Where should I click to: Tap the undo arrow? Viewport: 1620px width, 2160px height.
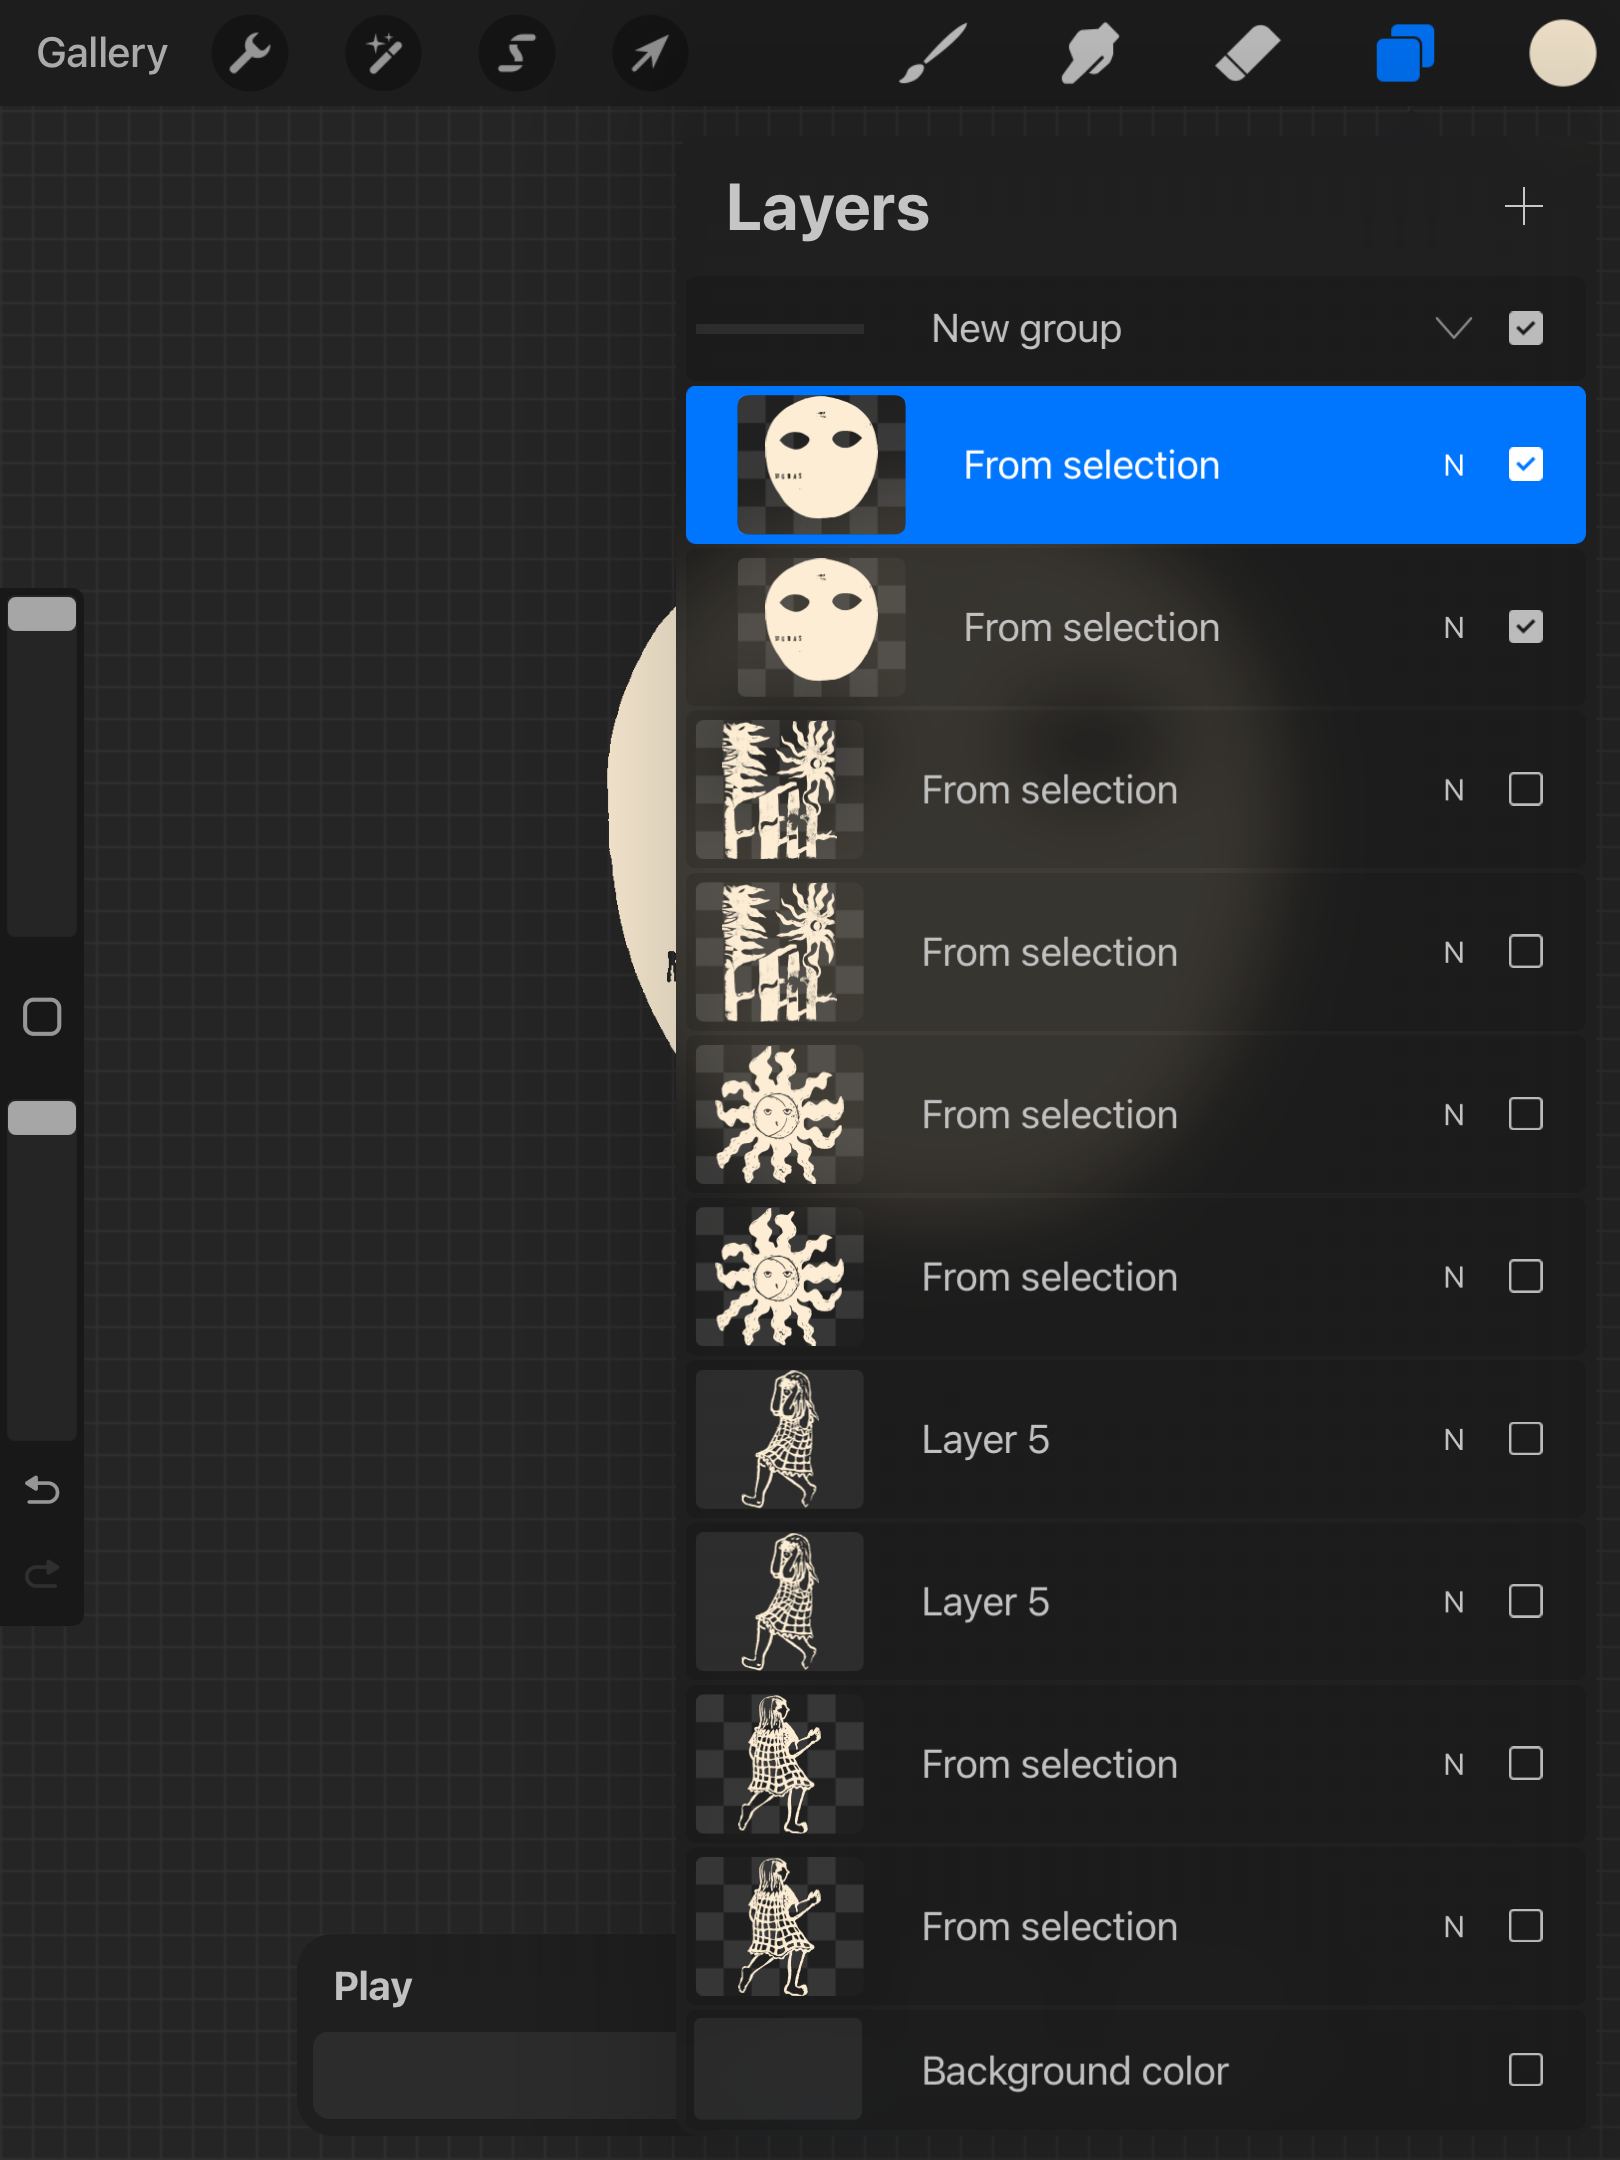pyautogui.click(x=42, y=1490)
